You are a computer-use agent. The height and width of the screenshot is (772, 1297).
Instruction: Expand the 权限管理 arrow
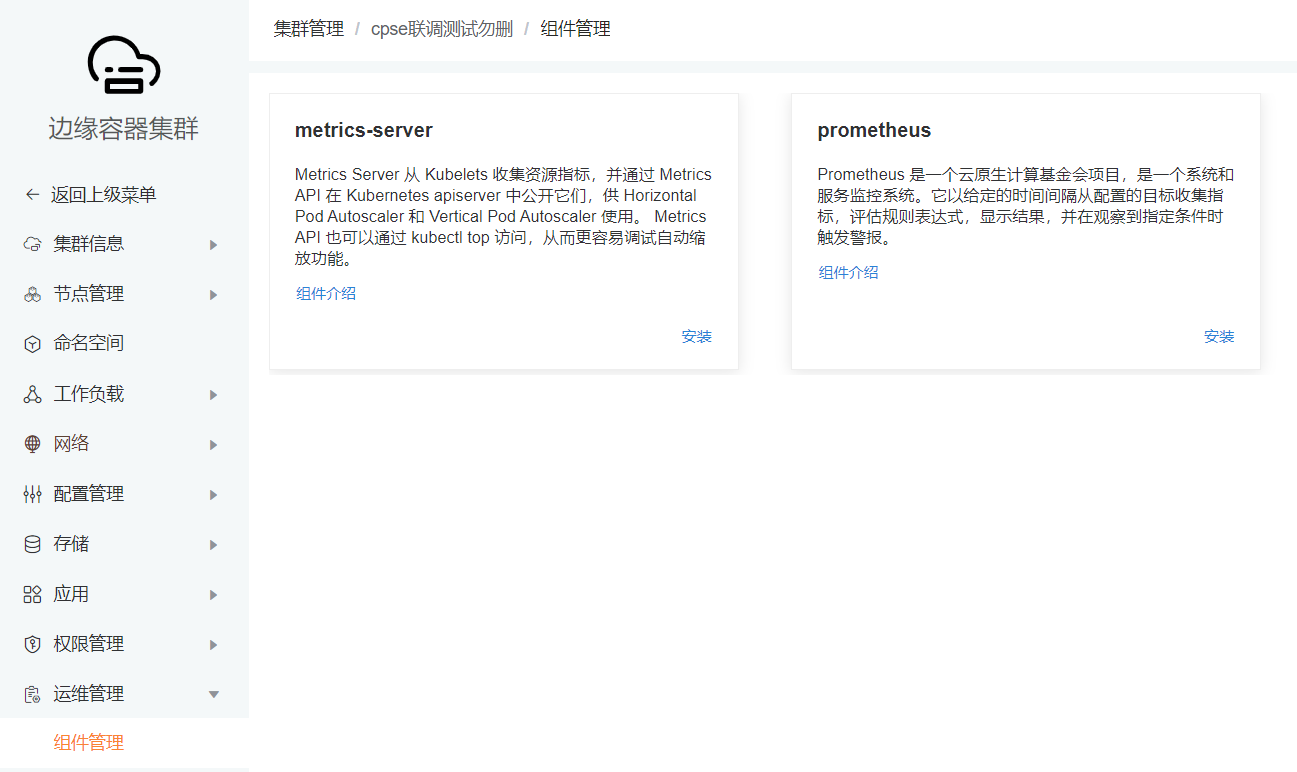point(213,645)
